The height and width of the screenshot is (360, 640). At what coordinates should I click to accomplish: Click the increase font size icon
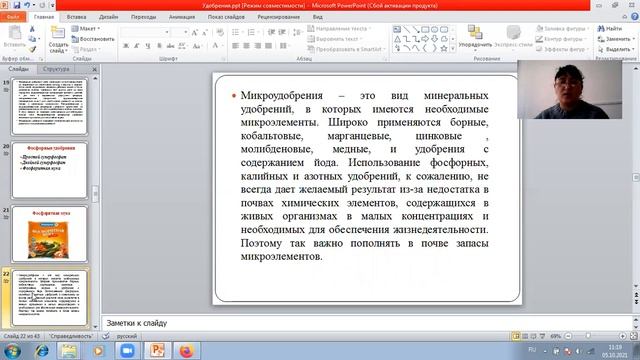pos(195,32)
